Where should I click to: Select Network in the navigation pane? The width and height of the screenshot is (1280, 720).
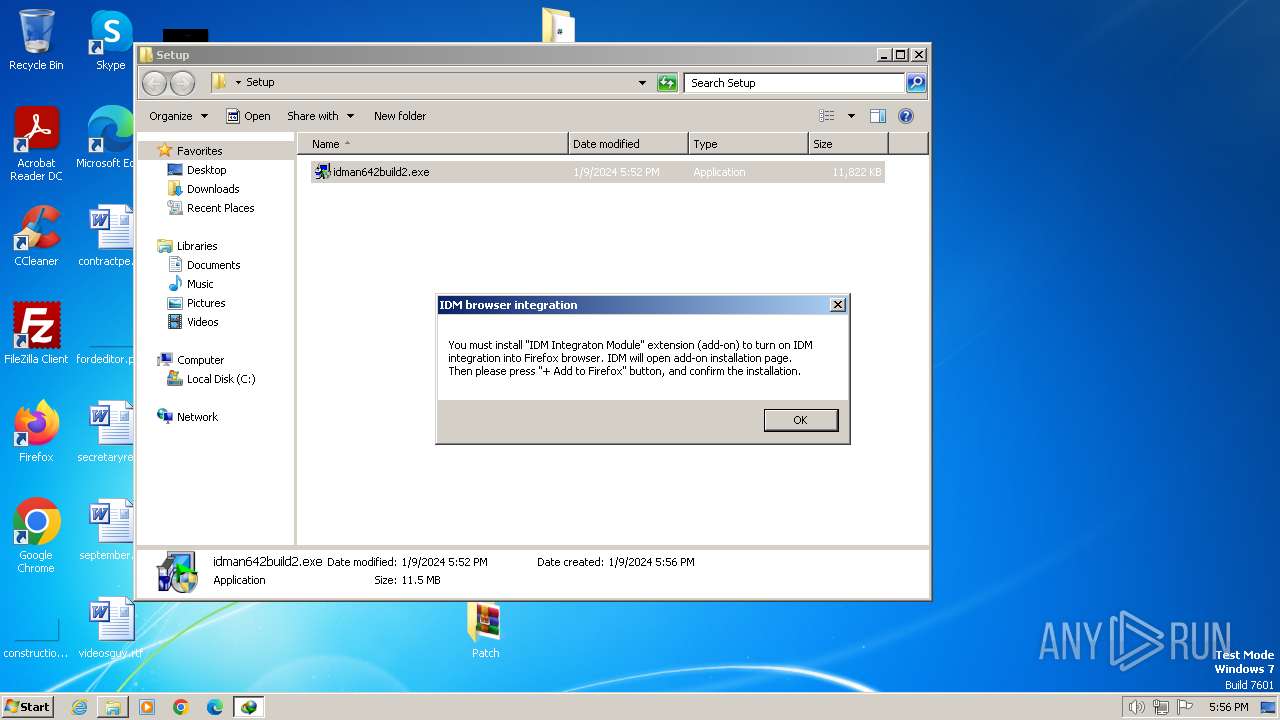pos(197,417)
